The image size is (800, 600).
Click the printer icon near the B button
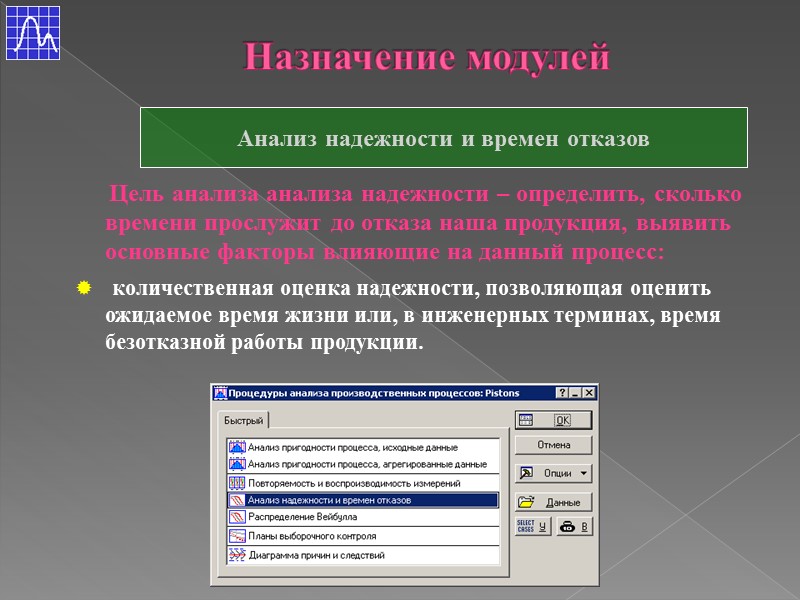566,528
